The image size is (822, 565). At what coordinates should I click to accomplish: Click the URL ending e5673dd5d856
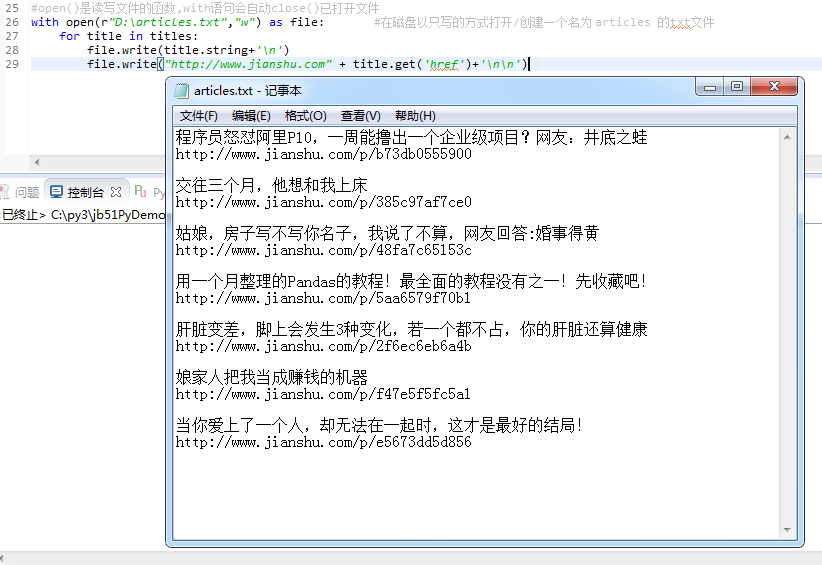pyautogui.click(x=323, y=442)
